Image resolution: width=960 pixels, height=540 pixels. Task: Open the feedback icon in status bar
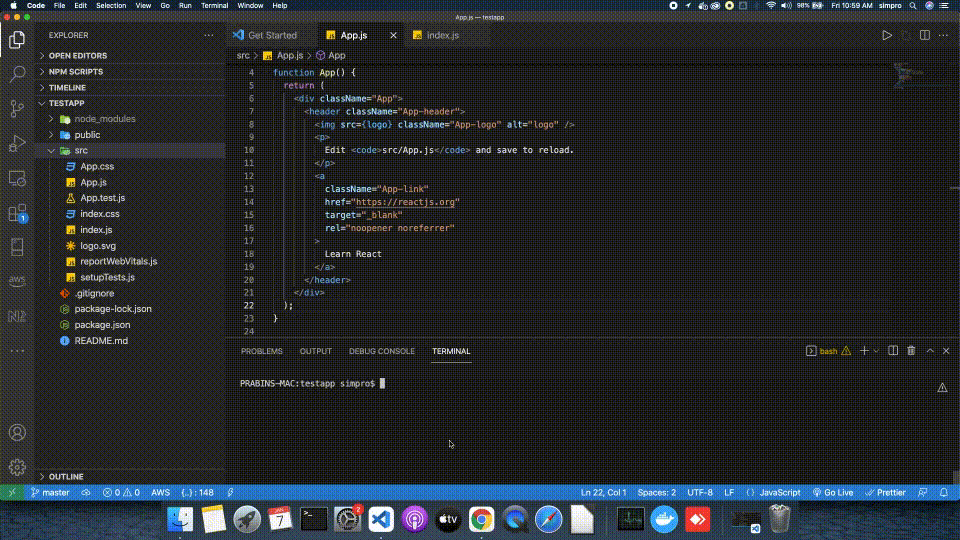[x=923, y=492]
